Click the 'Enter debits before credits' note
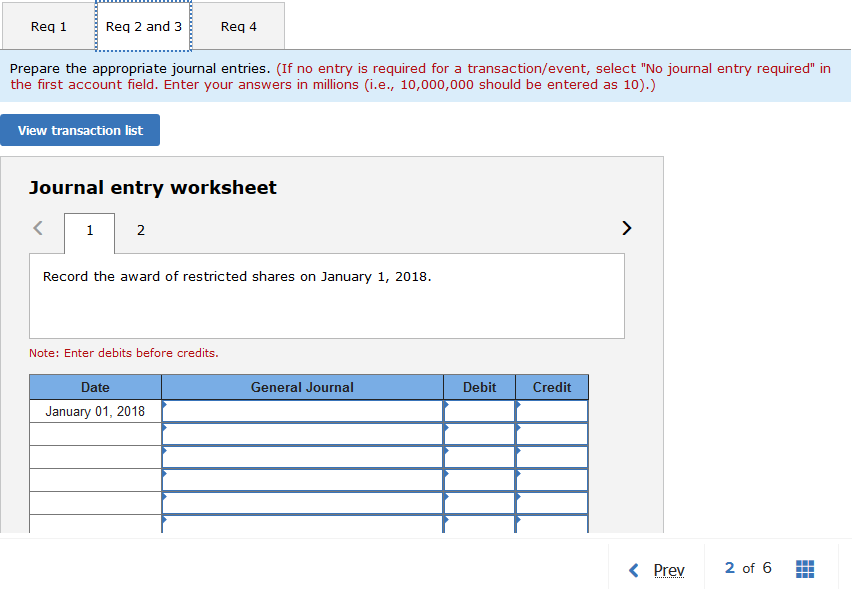The width and height of the screenshot is (852, 594). click(124, 353)
